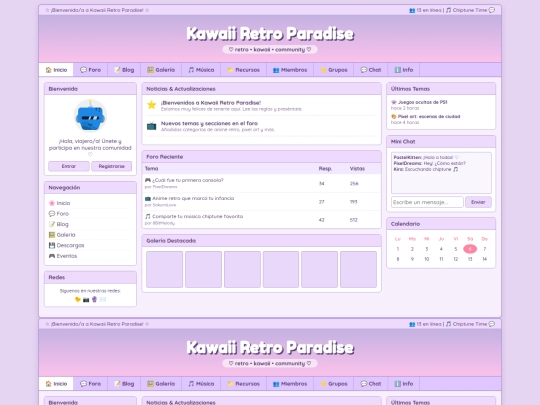Click the blue robot avatar in Bienvenida

(x=90, y=116)
